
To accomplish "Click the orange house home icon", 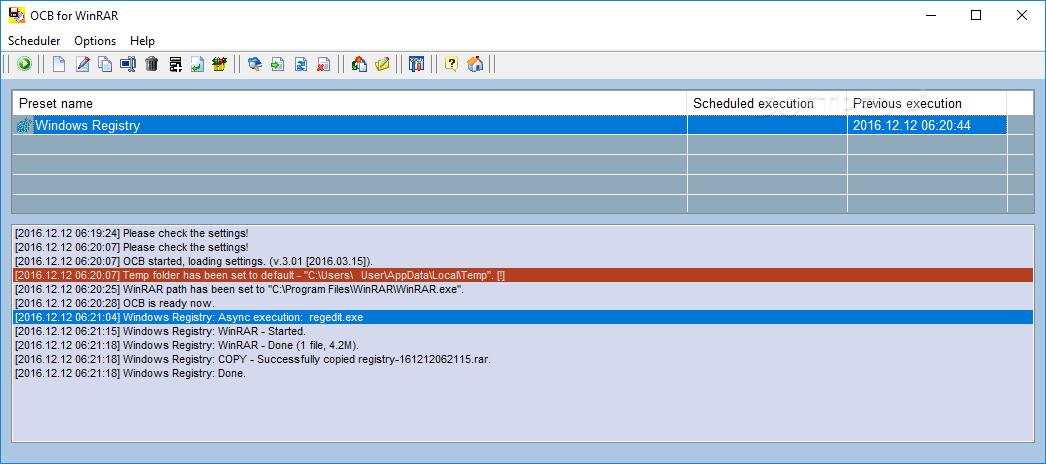I will [x=475, y=64].
